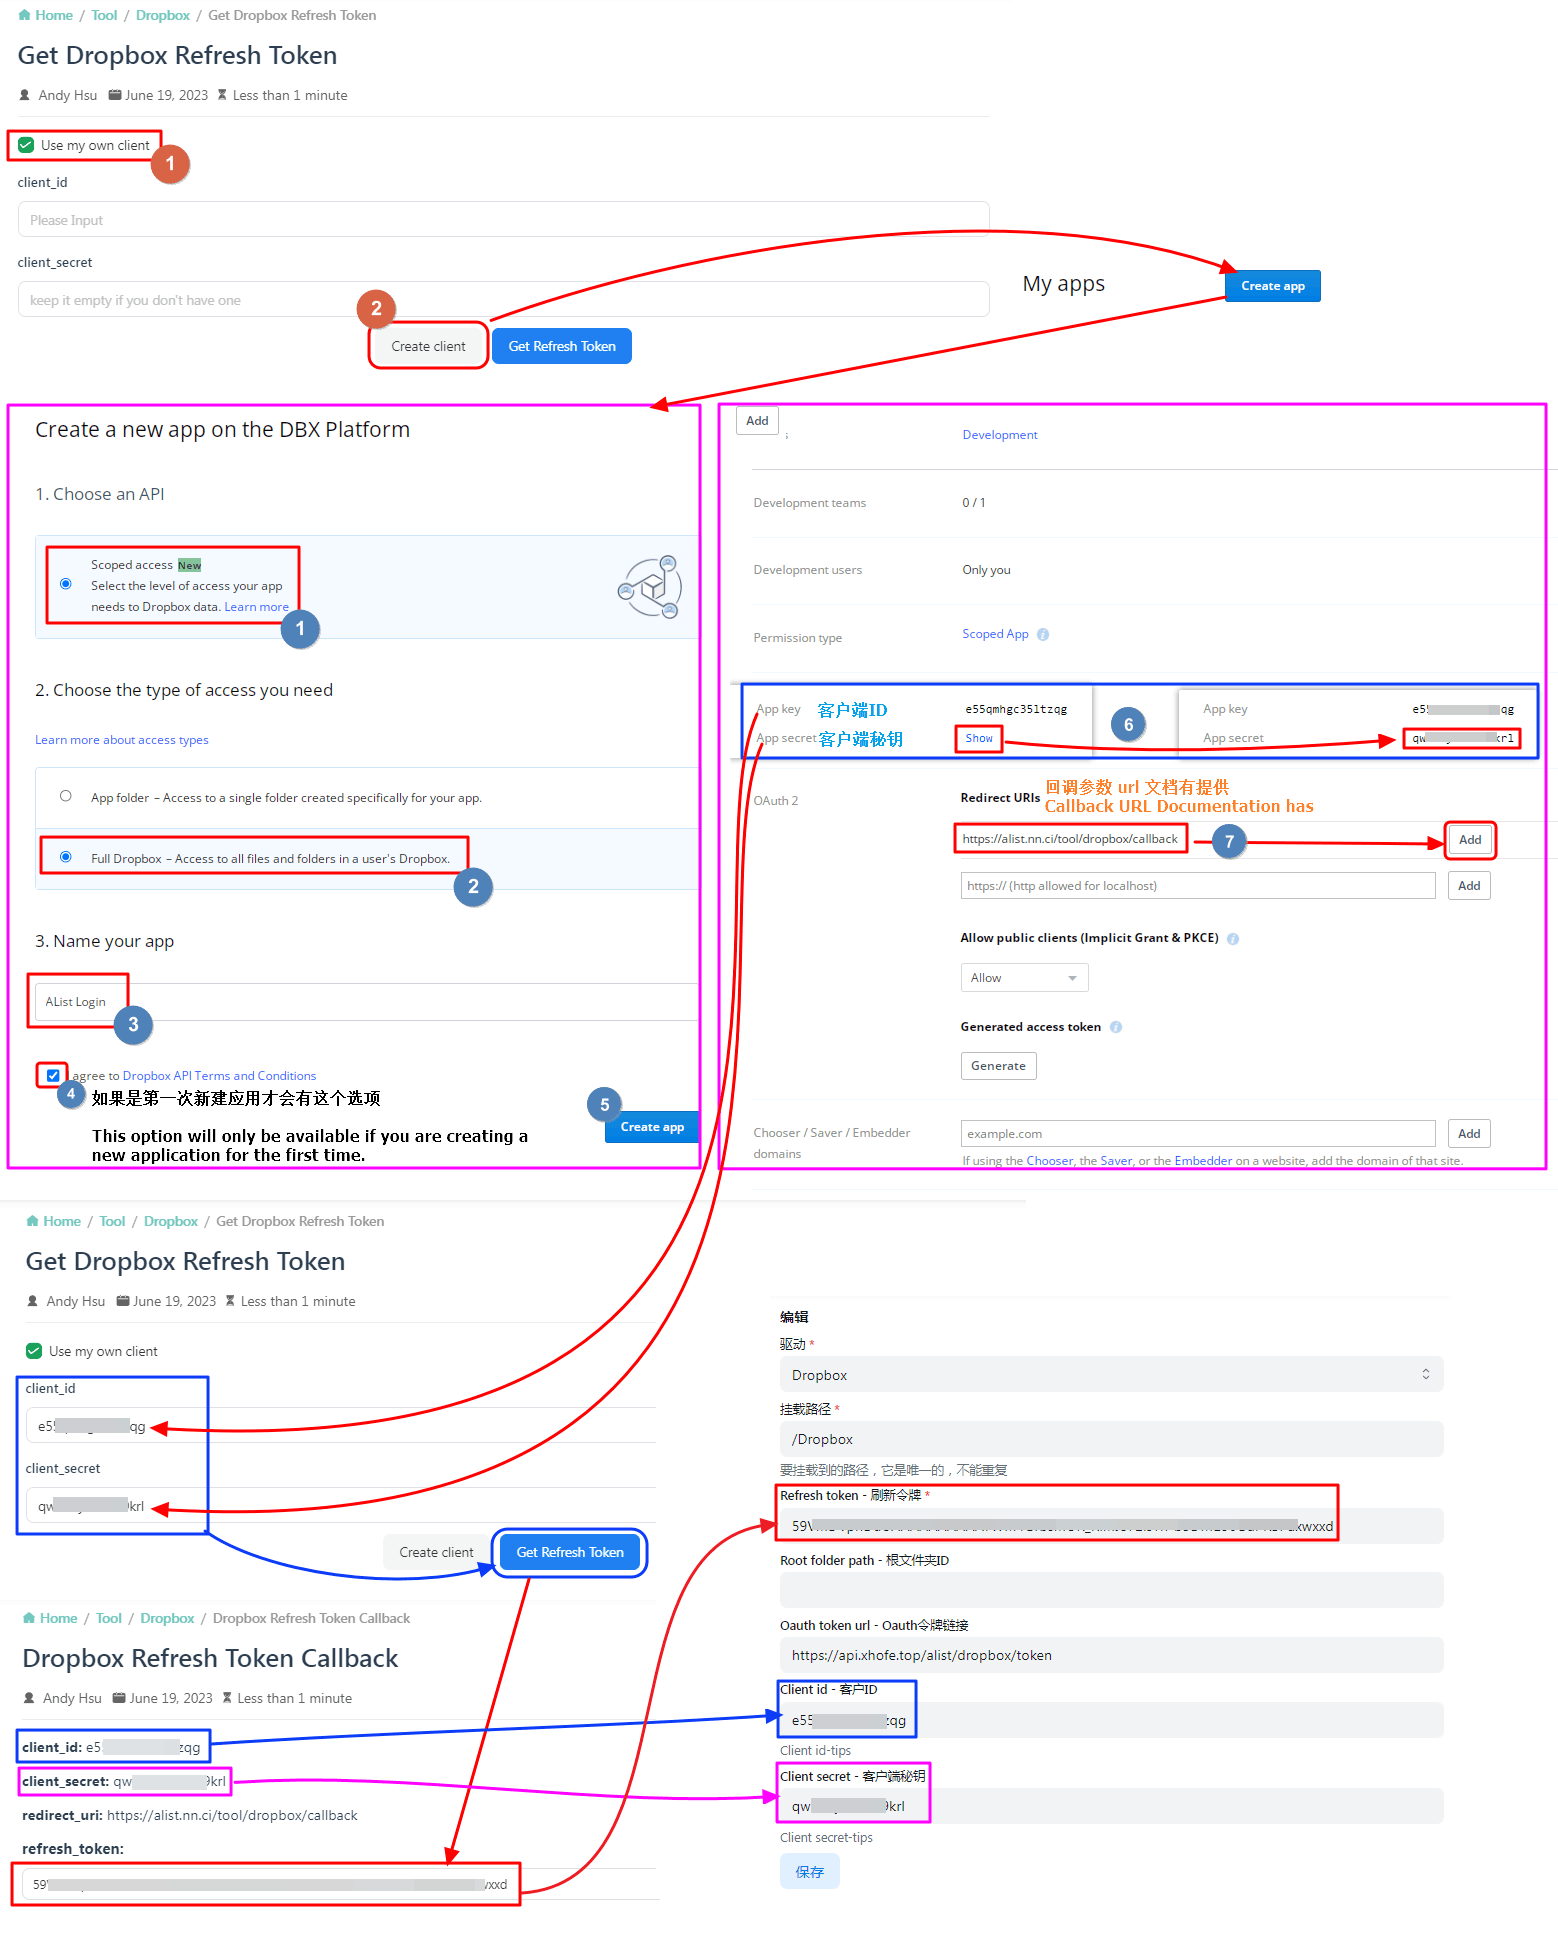This screenshot has width=1558, height=1945.
Task: Select the App folder radio option
Action: pos(66,796)
